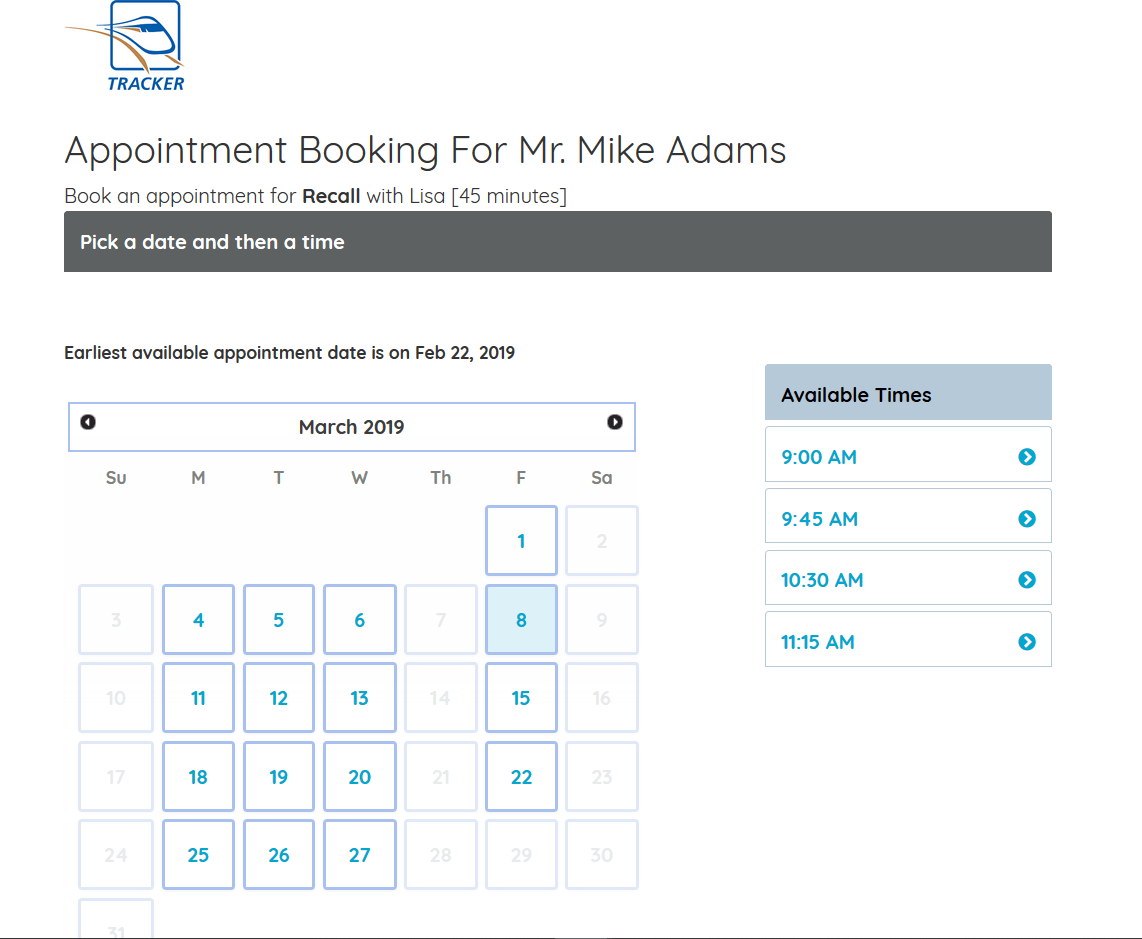The image size is (1142, 939).
Task: Pick March 13 in the calendar
Action: point(360,698)
